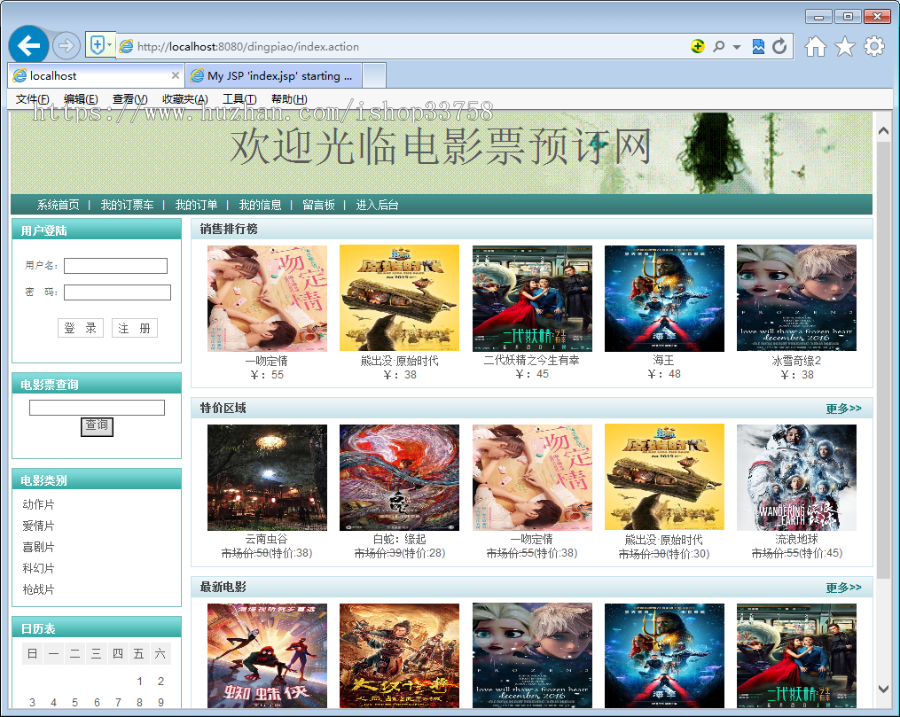Viewport: 900px width, 717px height.
Task: Select calendar day 2
Action: tap(161, 681)
